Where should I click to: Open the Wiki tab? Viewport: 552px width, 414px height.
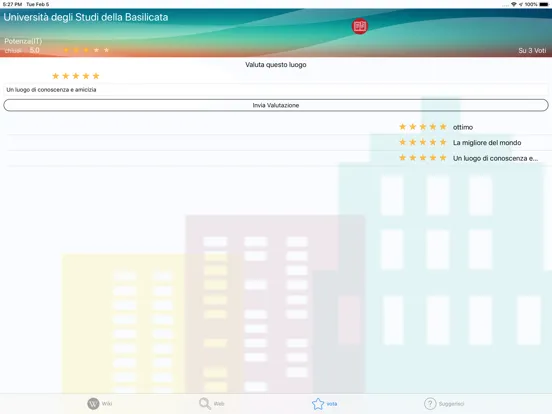click(x=100, y=403)
